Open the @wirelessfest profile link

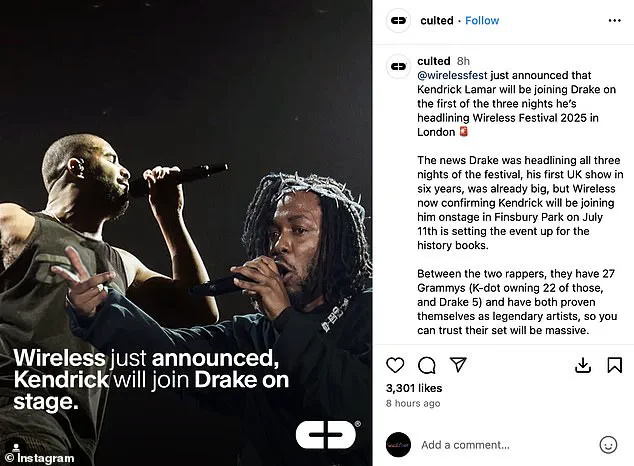pos(452,76)
